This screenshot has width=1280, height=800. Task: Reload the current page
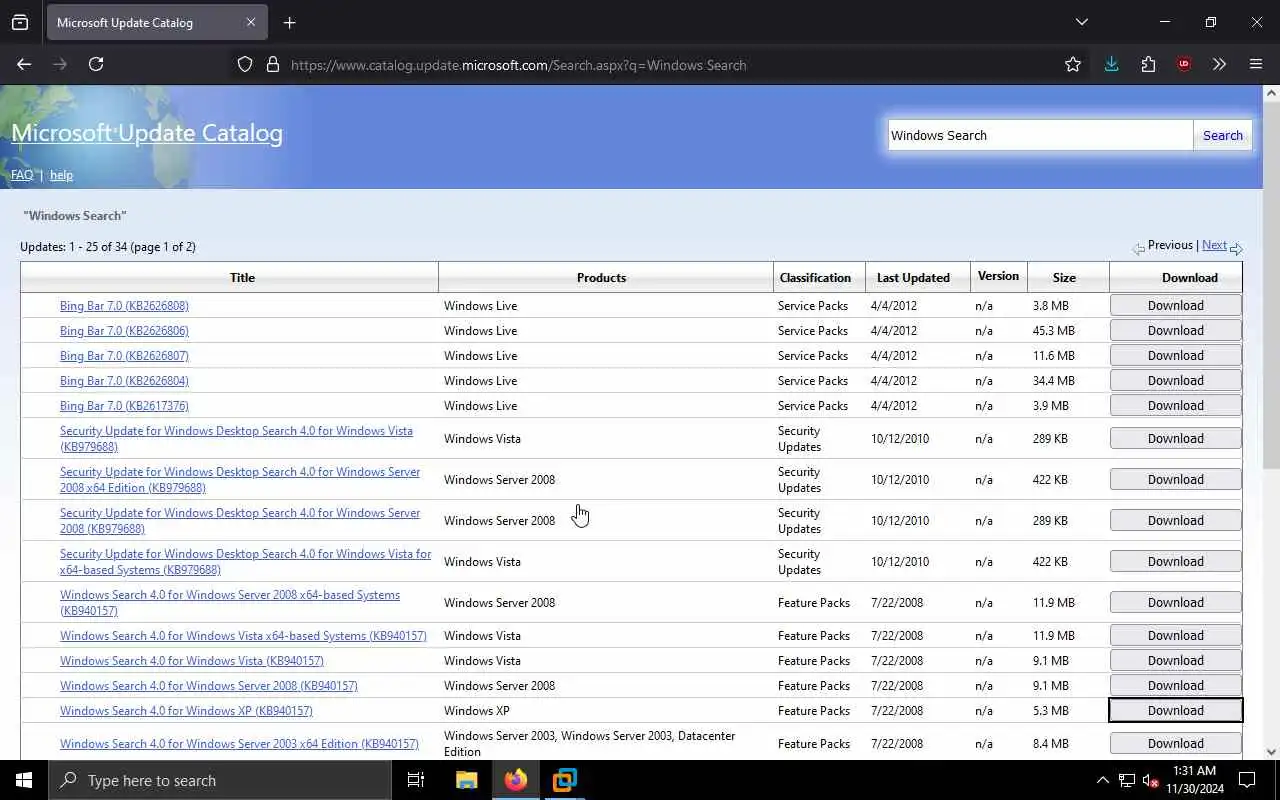point(96,64)
